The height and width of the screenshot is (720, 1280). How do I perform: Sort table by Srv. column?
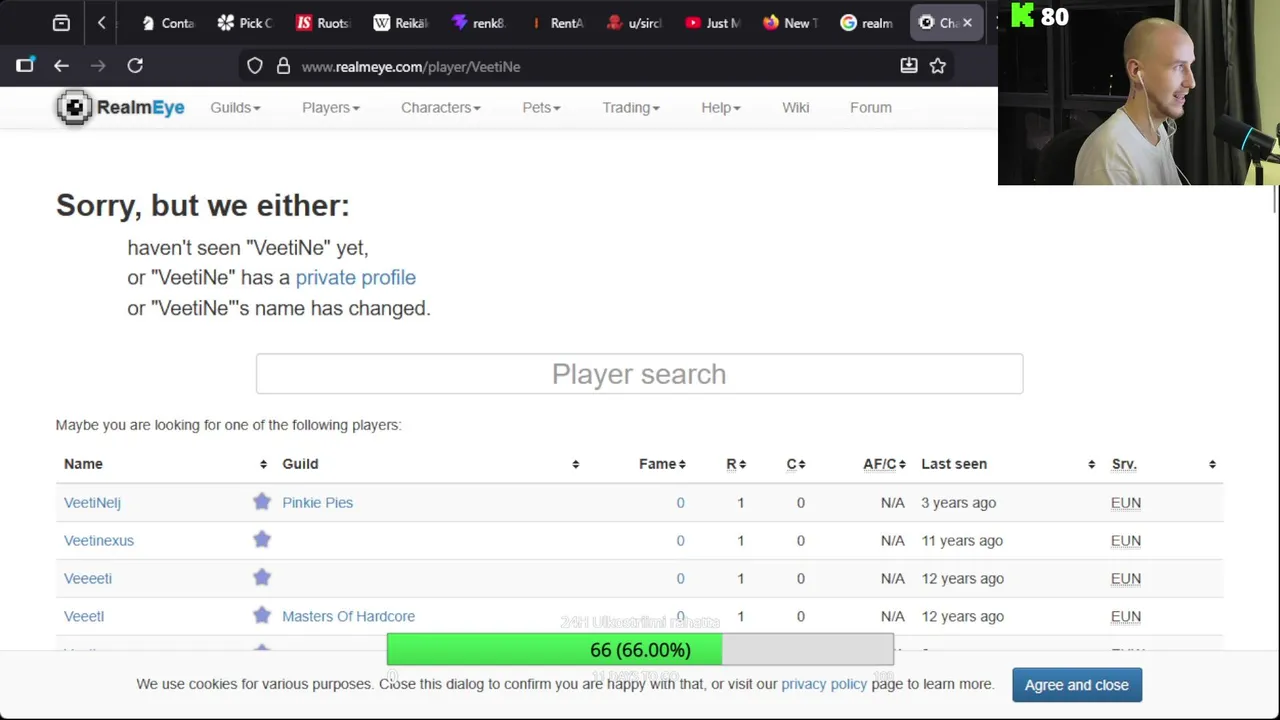point(1163,464)
